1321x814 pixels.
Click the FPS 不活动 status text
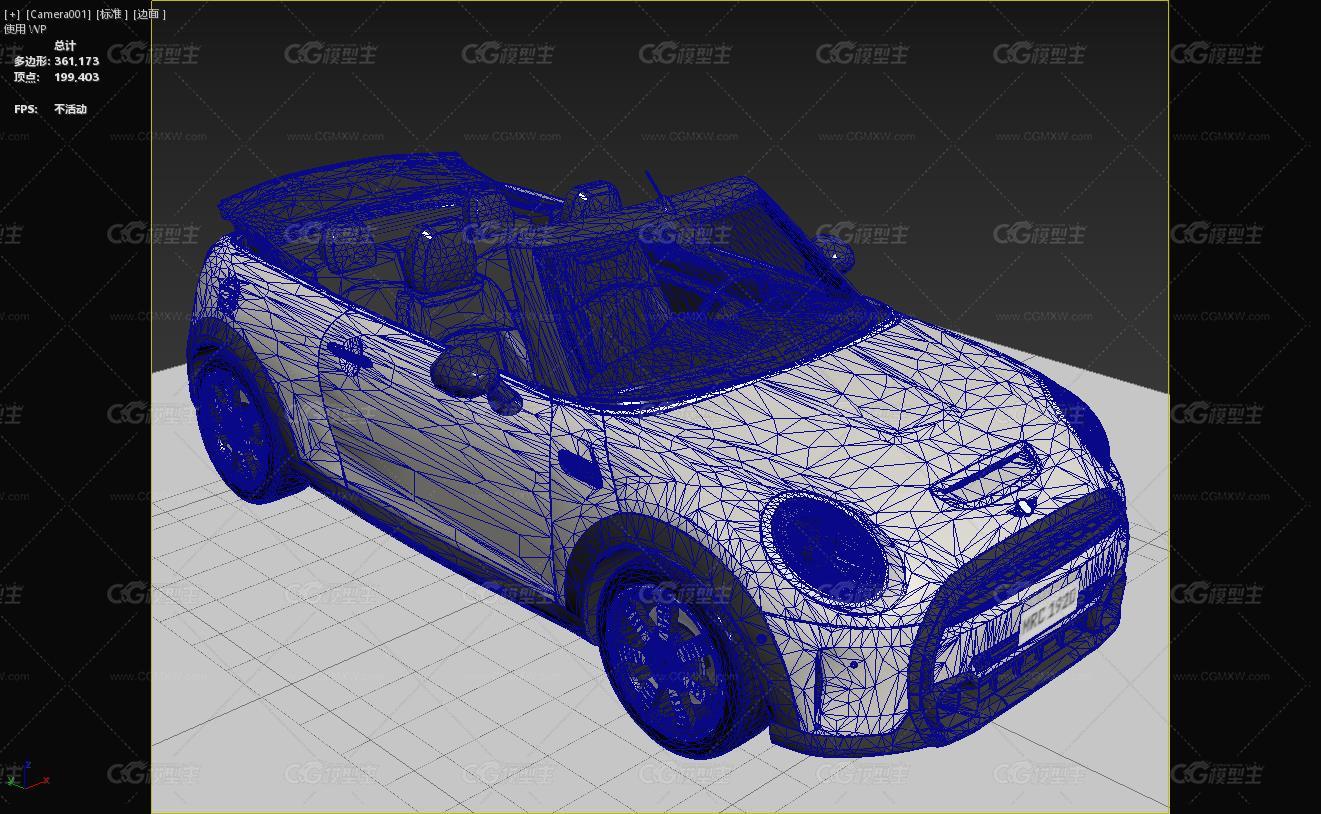(x=50, y=109)
